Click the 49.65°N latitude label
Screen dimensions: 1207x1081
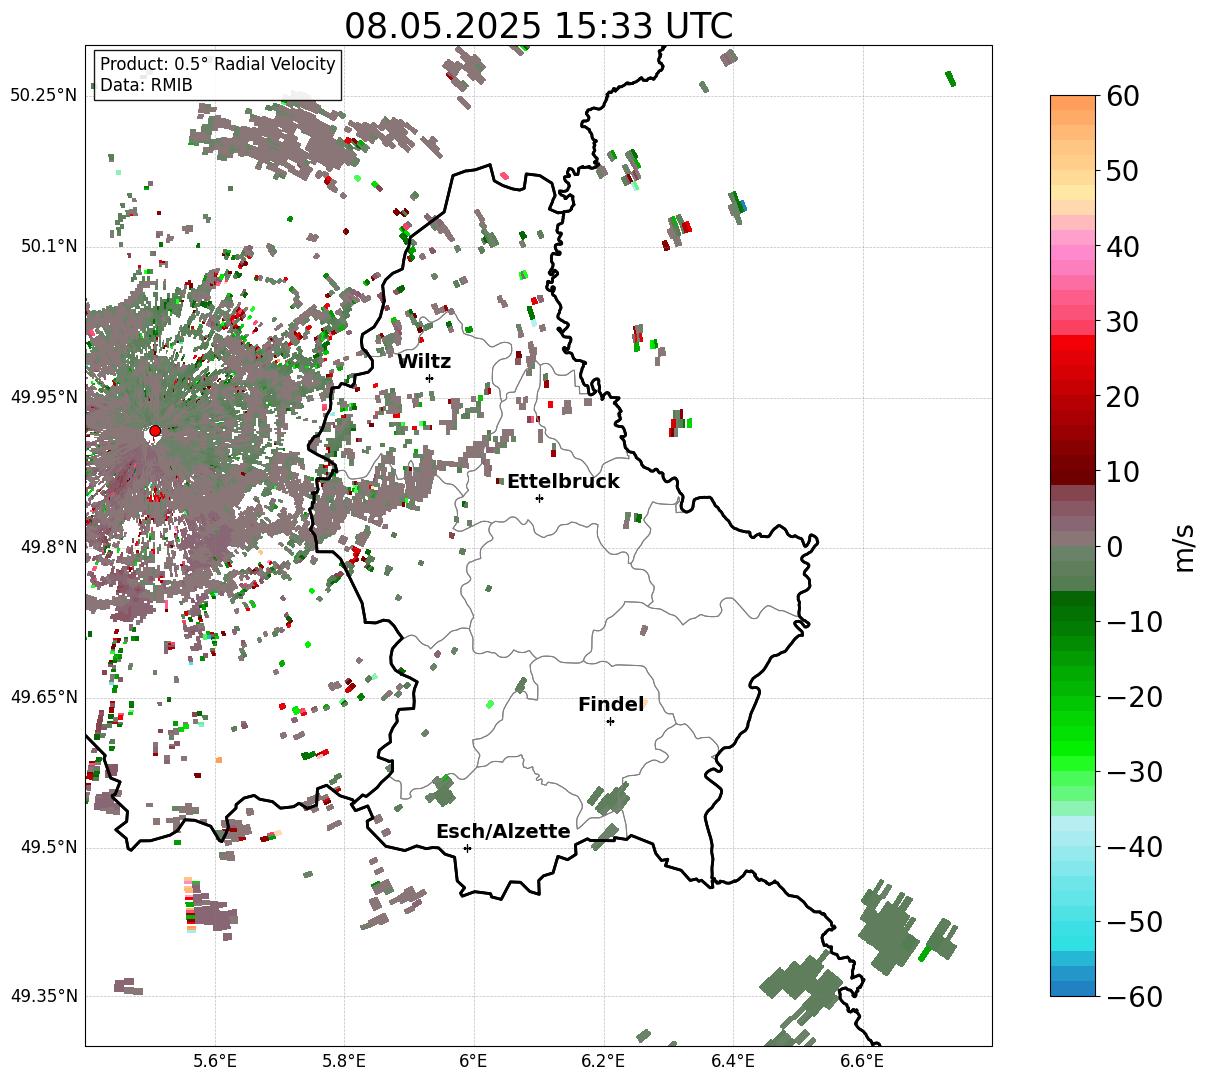click(x=44, y=697)
